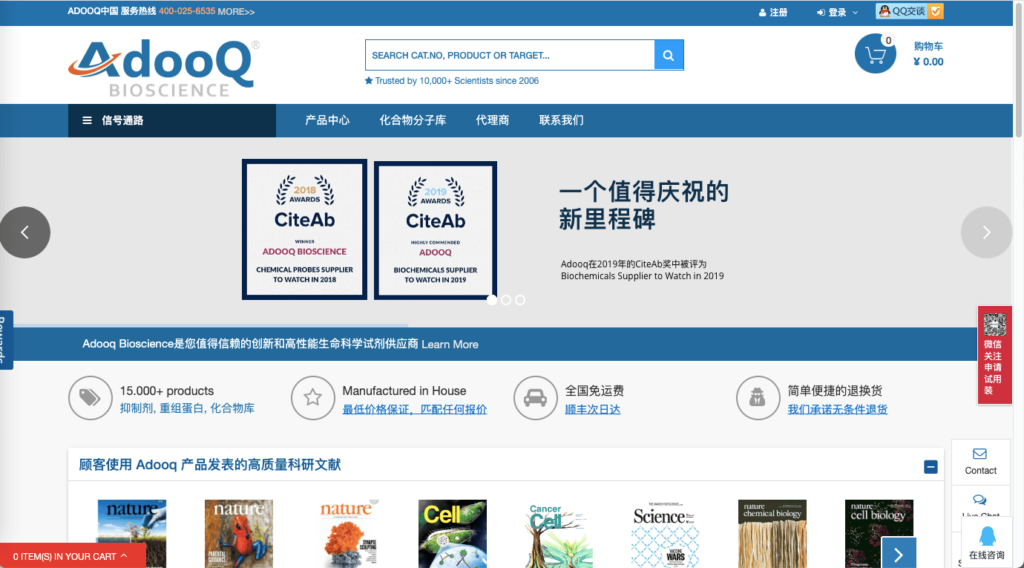The width and height of the screenshot is (1024, 568).
Task: Open Nature Cell Biology cover
Action: (x=879, y=533)
